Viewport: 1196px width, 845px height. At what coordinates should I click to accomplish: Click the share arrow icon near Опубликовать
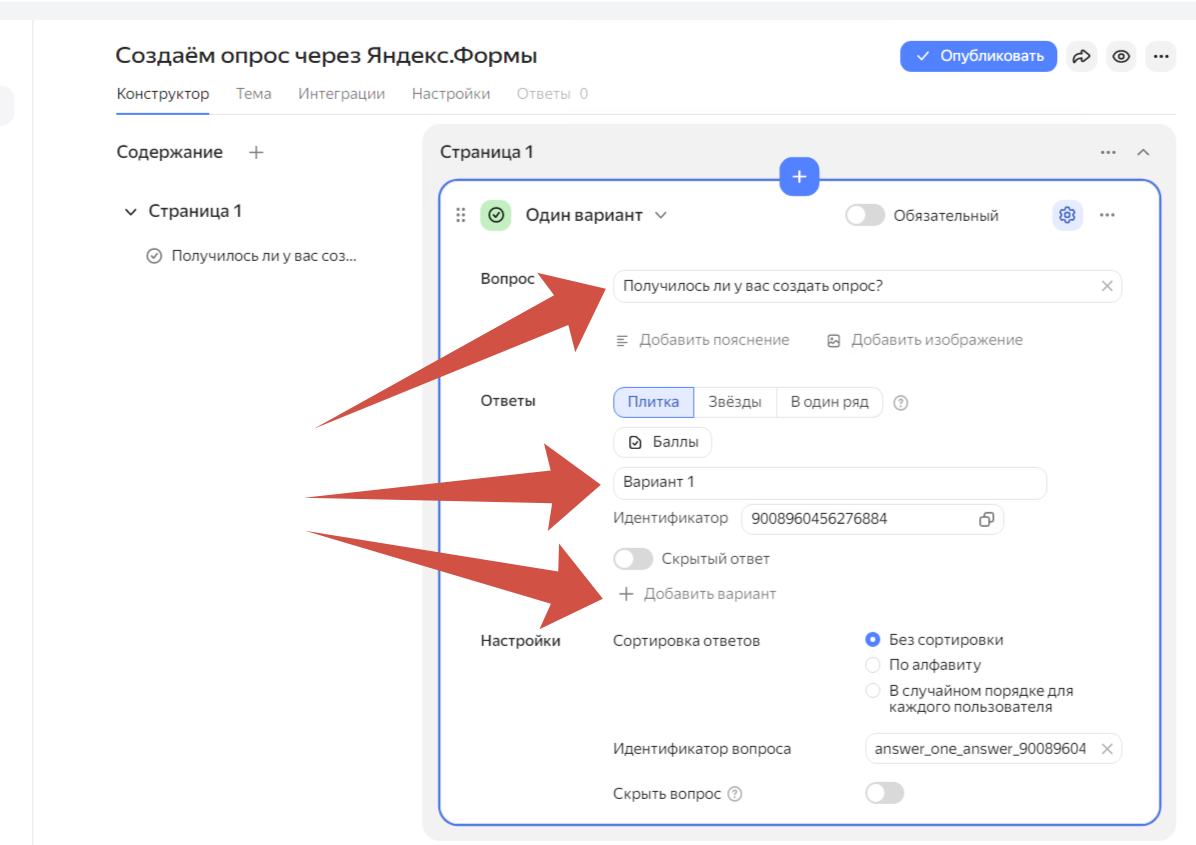pyautogui.click(x=1081, y=57)
